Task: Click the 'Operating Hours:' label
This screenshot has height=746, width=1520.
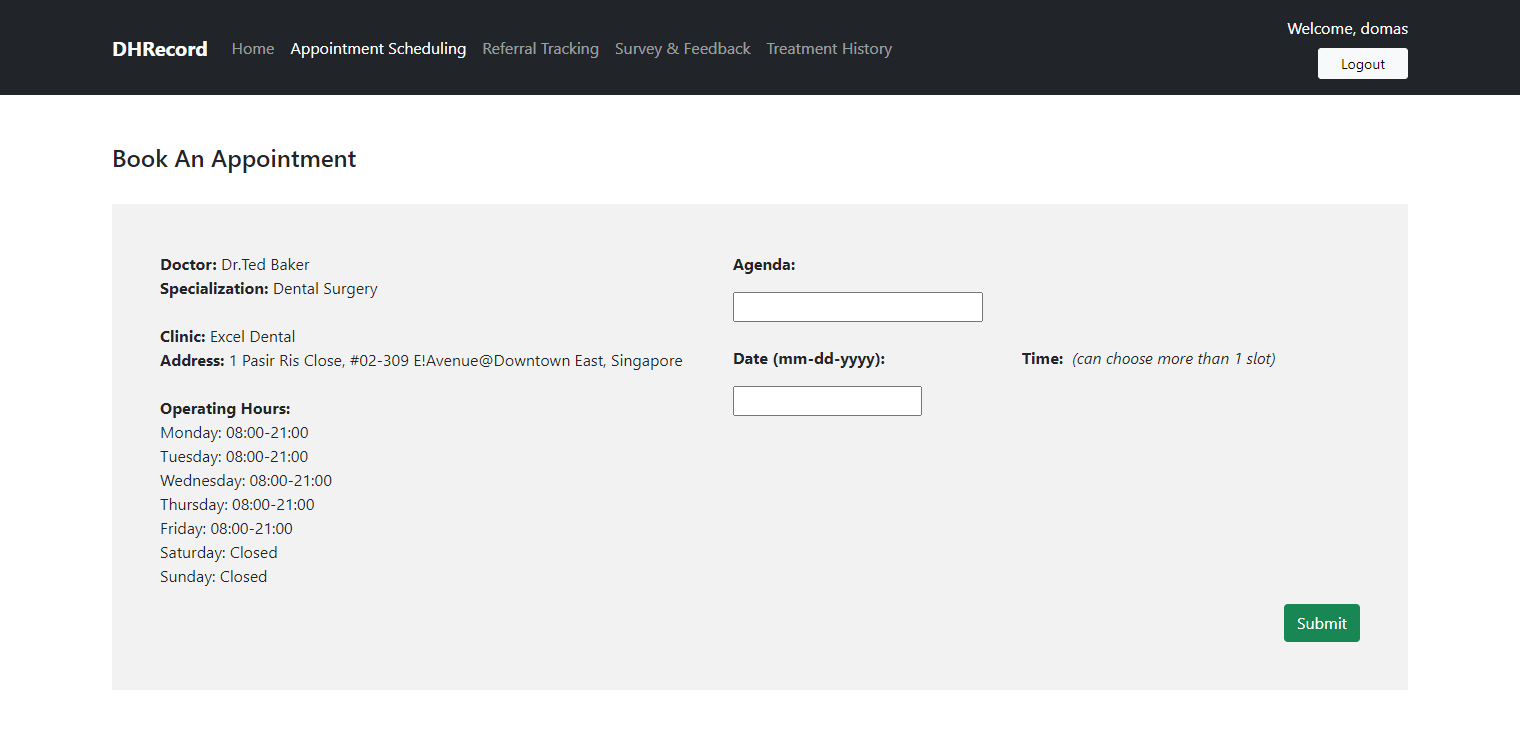Action: tap(225, 409)
